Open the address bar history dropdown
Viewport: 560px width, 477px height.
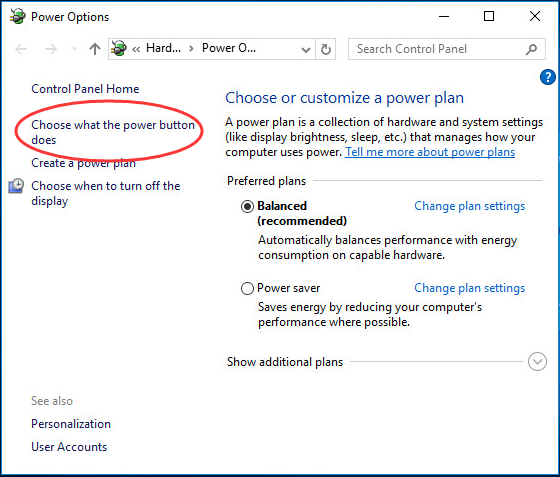[x=306, y=49]
